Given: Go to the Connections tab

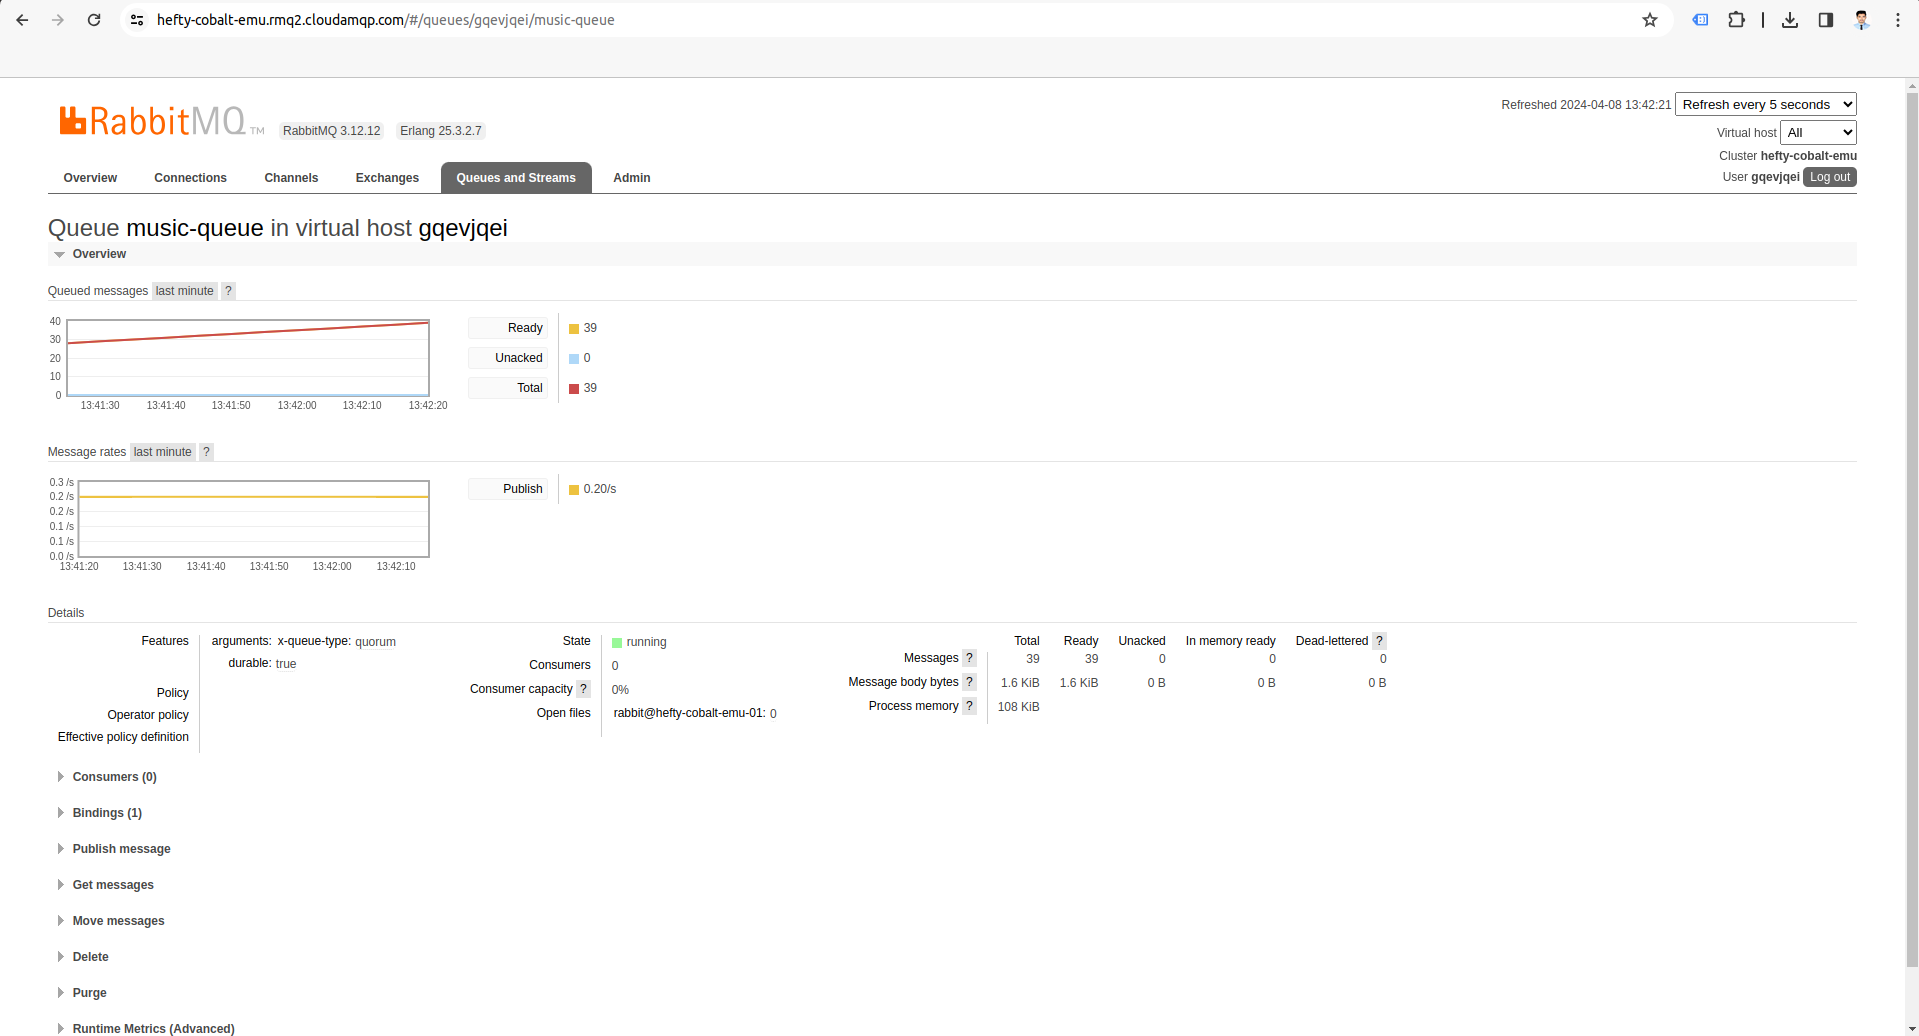Looking at the screenshot, I should (x=190, y=178).
